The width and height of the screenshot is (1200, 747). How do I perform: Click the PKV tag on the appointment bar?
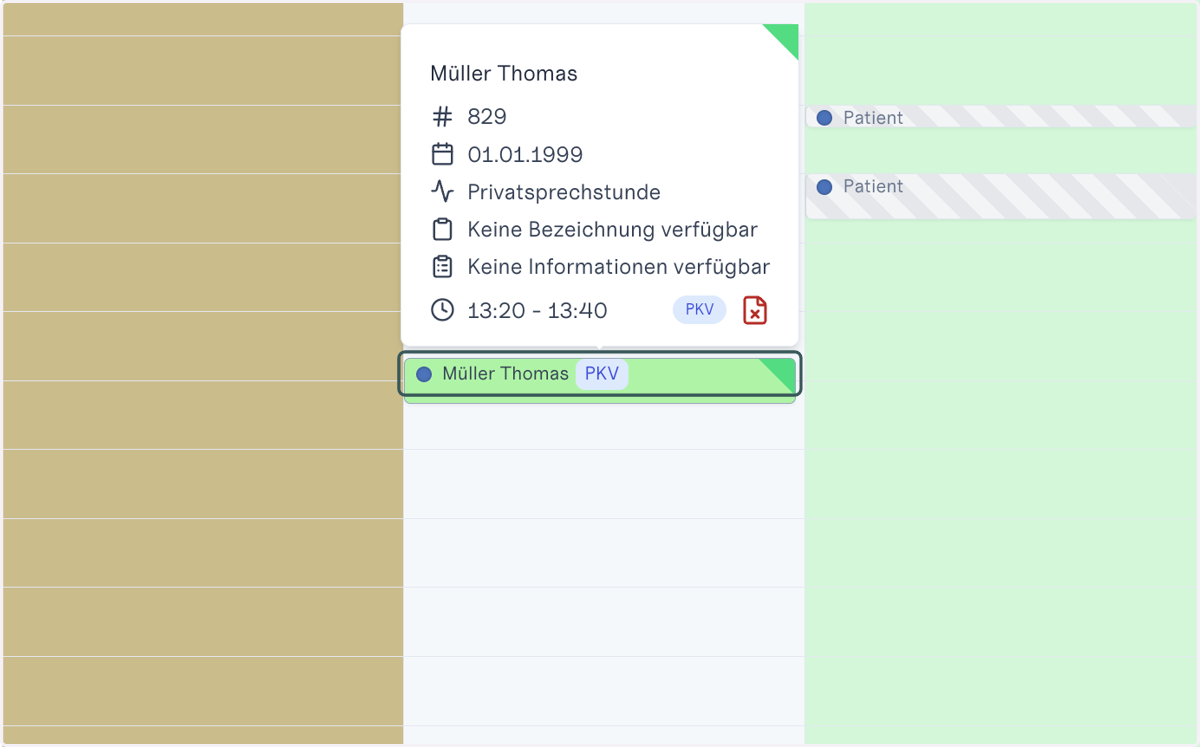602,374
